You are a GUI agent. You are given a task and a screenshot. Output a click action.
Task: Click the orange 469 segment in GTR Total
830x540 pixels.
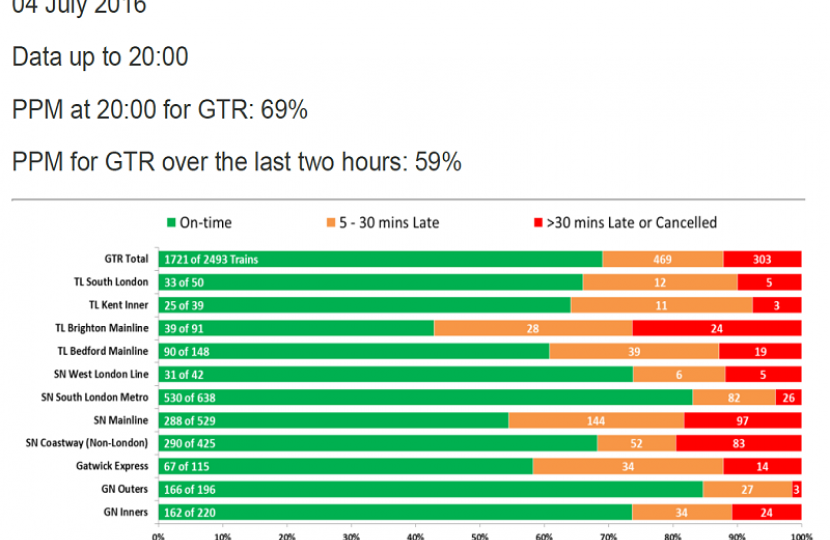[662, 259]
